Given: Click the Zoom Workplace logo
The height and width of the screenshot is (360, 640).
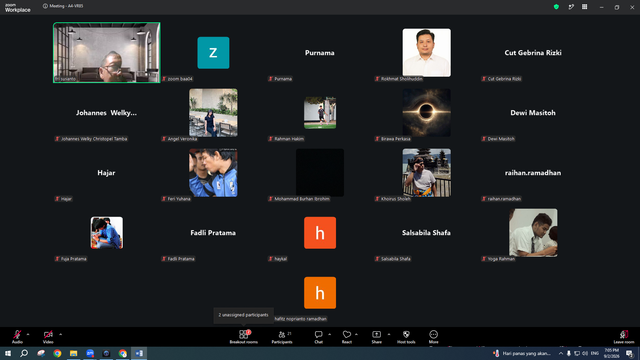Looking at the screenshot, I should (18, 8).
